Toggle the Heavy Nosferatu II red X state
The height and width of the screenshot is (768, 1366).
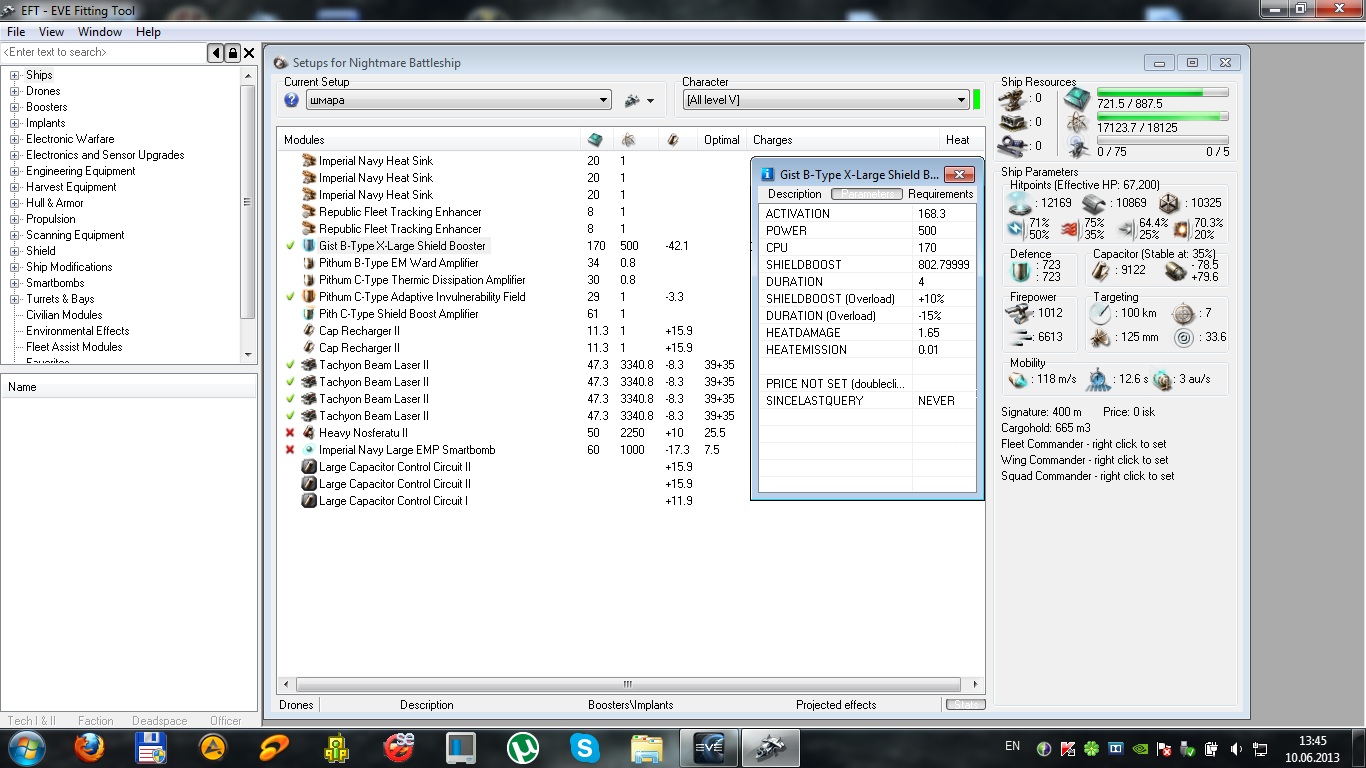click(x=290, y=433)
